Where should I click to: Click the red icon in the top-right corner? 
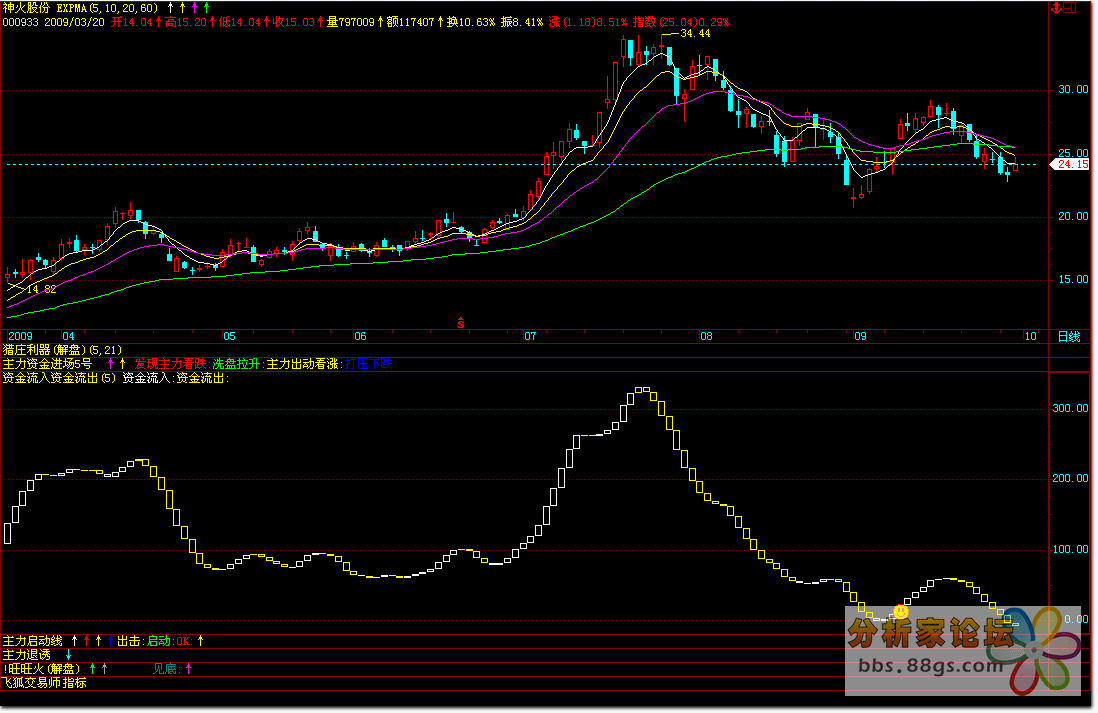tap(1057, 8)
